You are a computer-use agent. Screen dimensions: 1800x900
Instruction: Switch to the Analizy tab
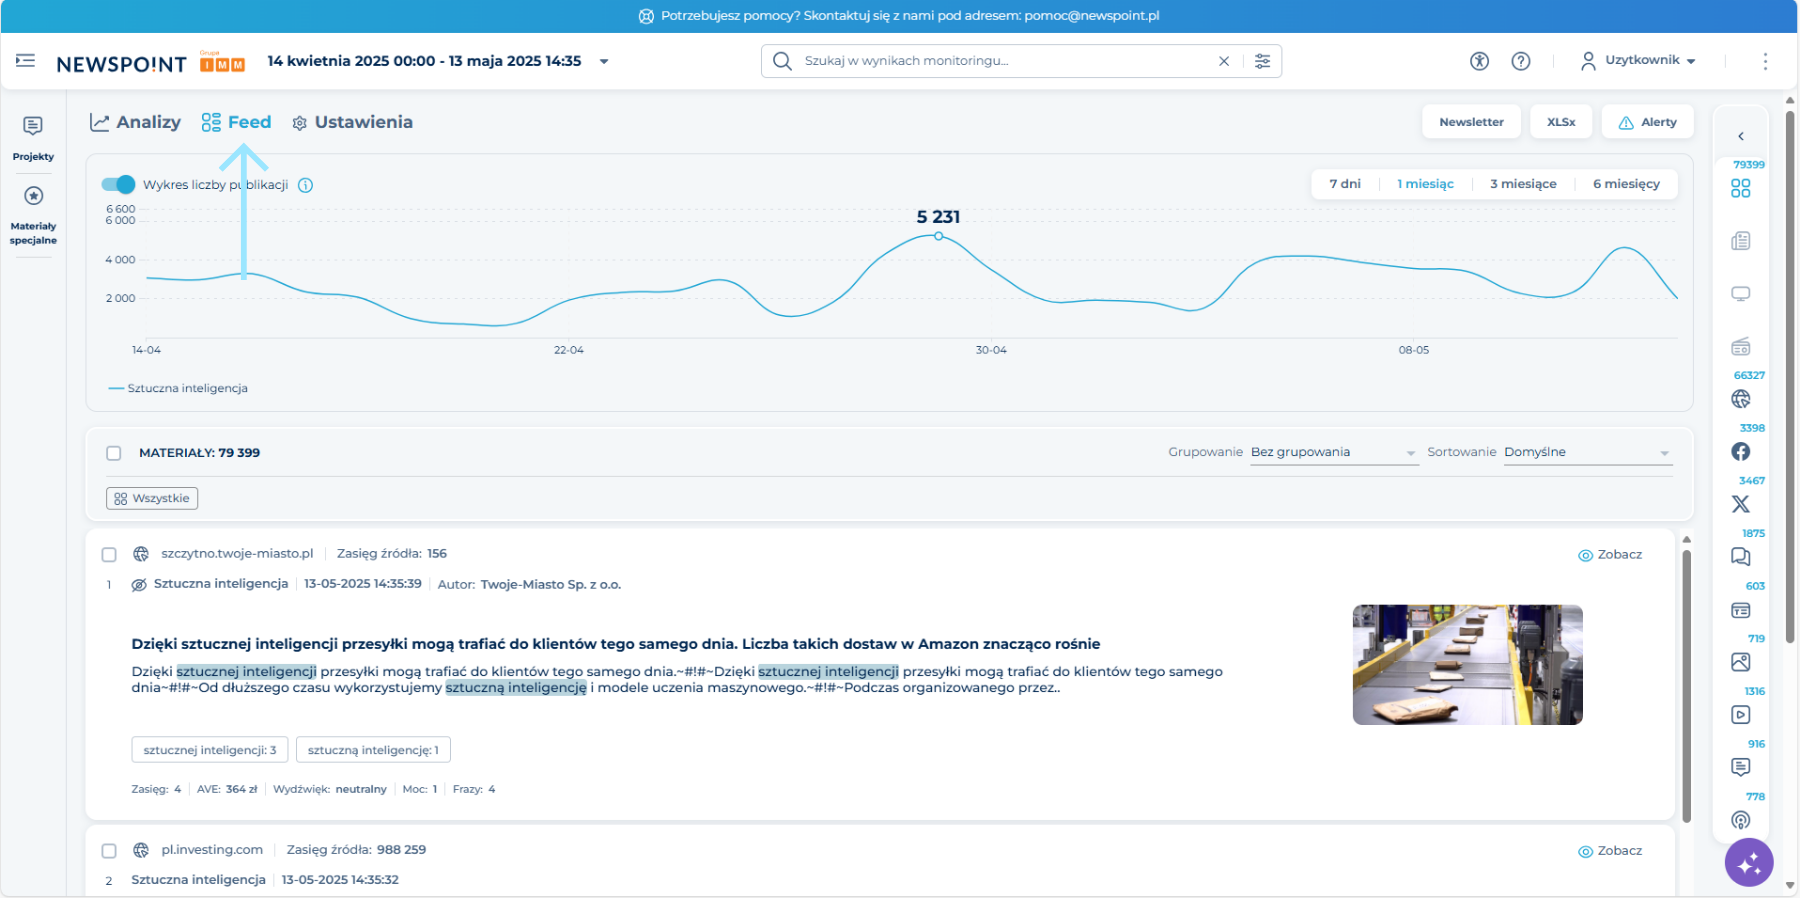tap(135, 122)
